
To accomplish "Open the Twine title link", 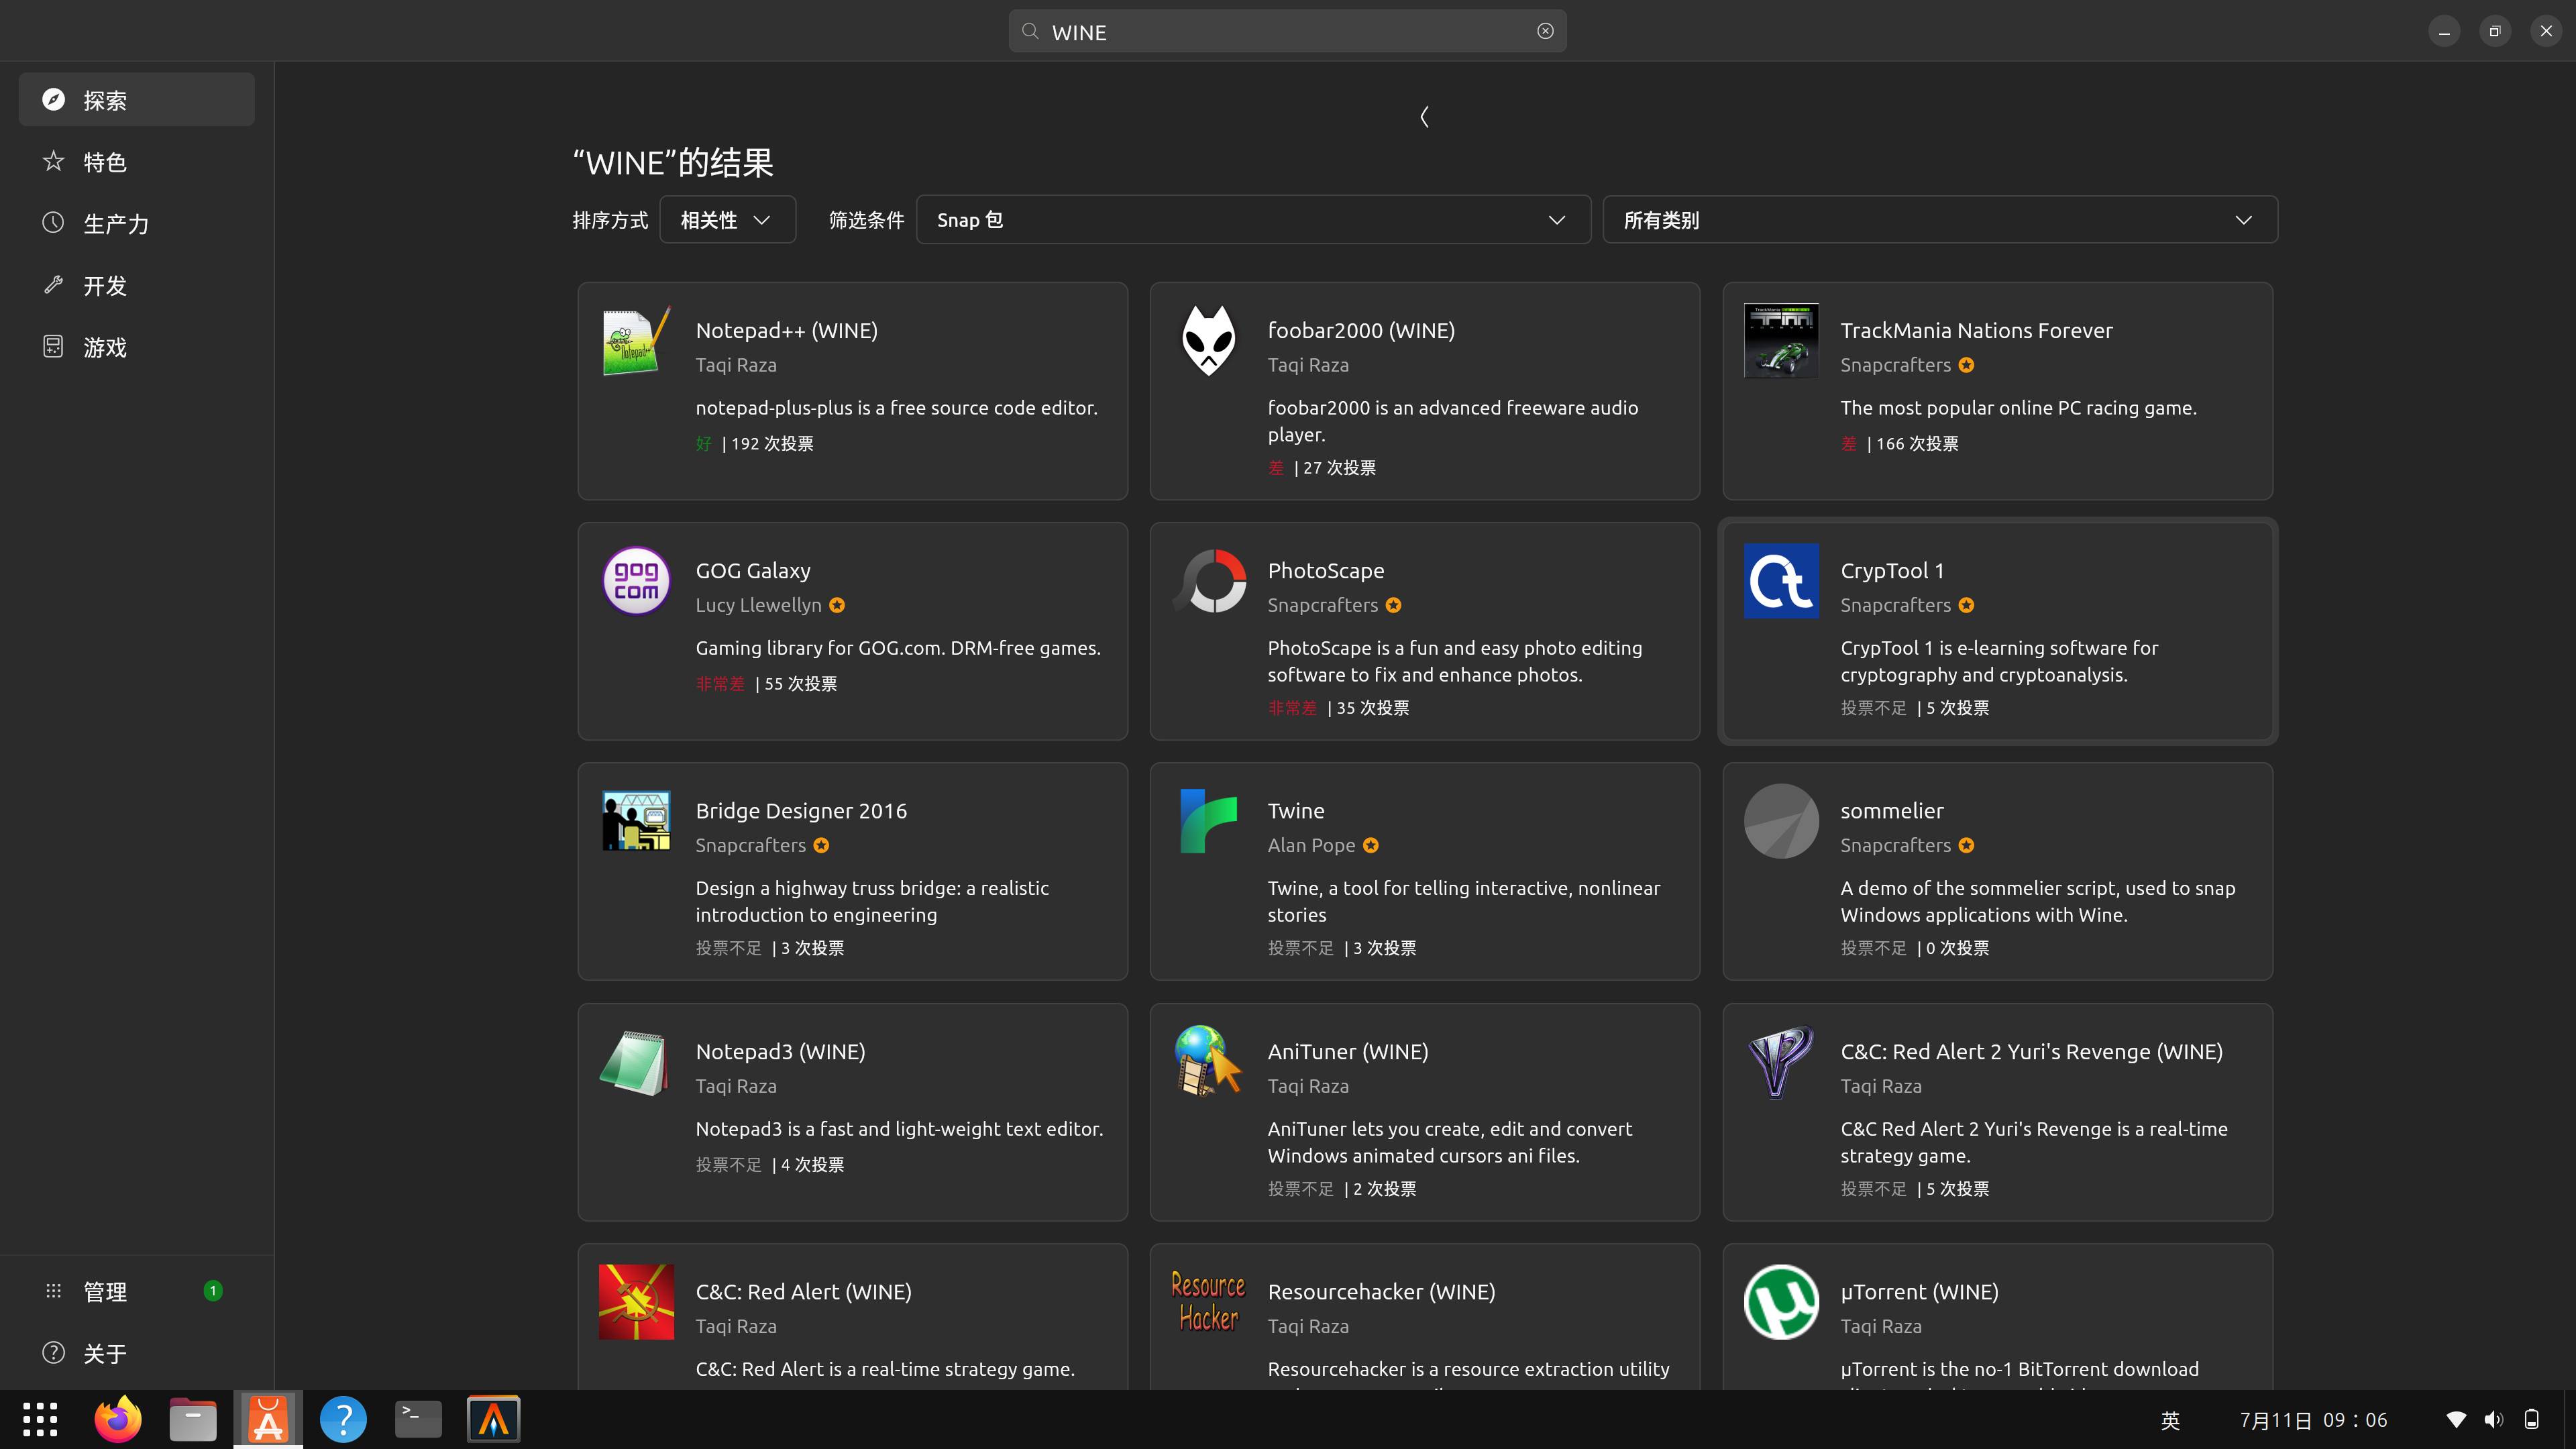I will pos(1296,810).
